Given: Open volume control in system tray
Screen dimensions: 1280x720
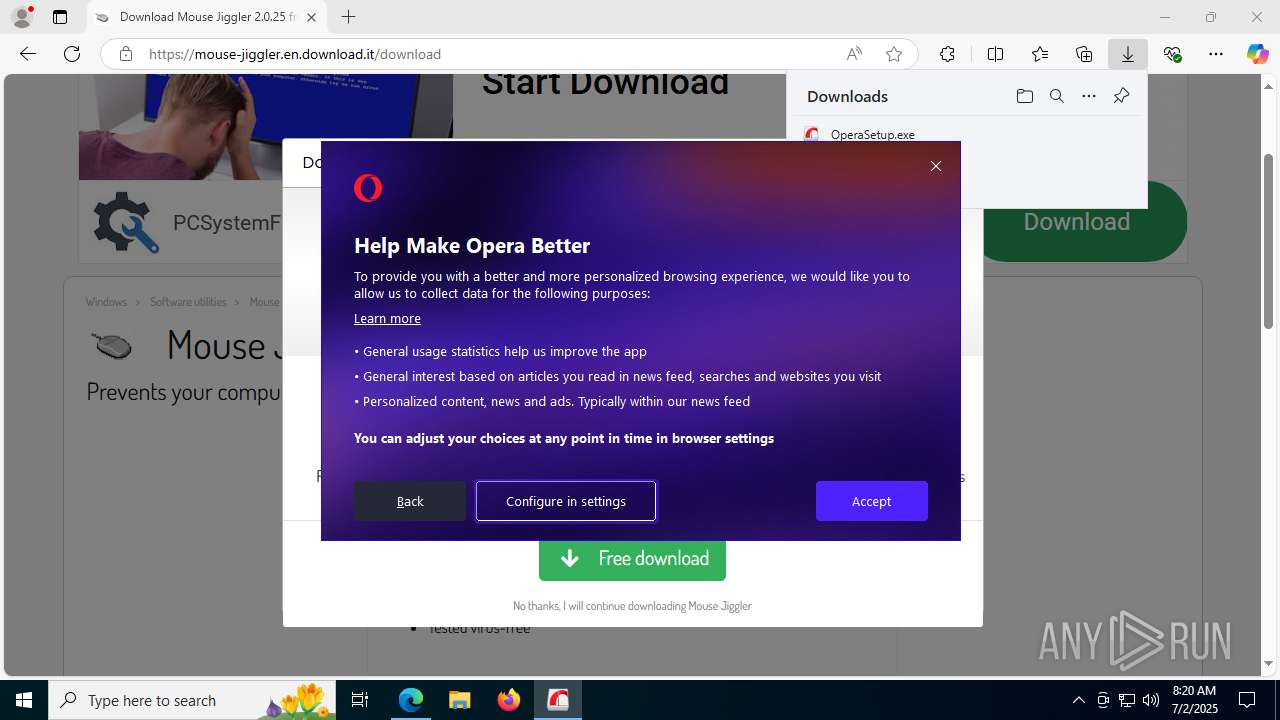Looking at the screenshot, I should [1151, 700].
